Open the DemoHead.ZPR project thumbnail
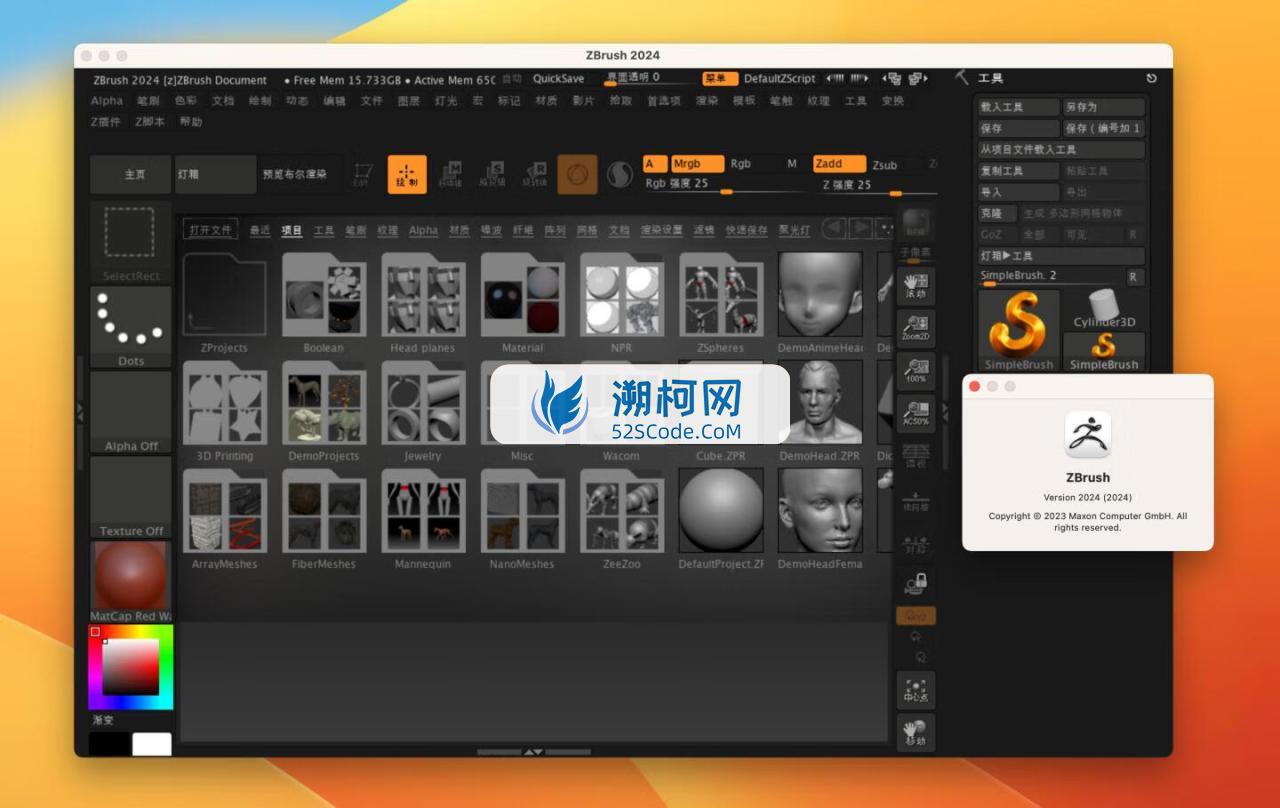This screenshot has width=1280, height=808. 820,403
